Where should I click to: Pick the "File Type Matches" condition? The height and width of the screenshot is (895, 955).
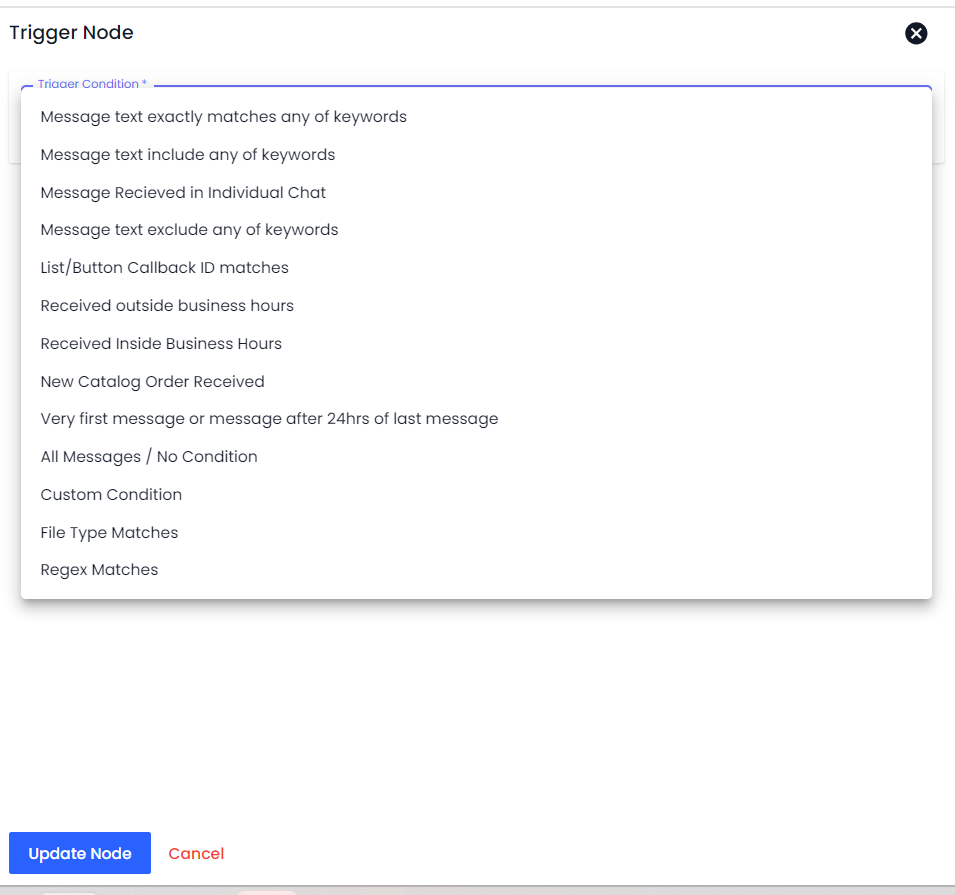tap(109, 533)
